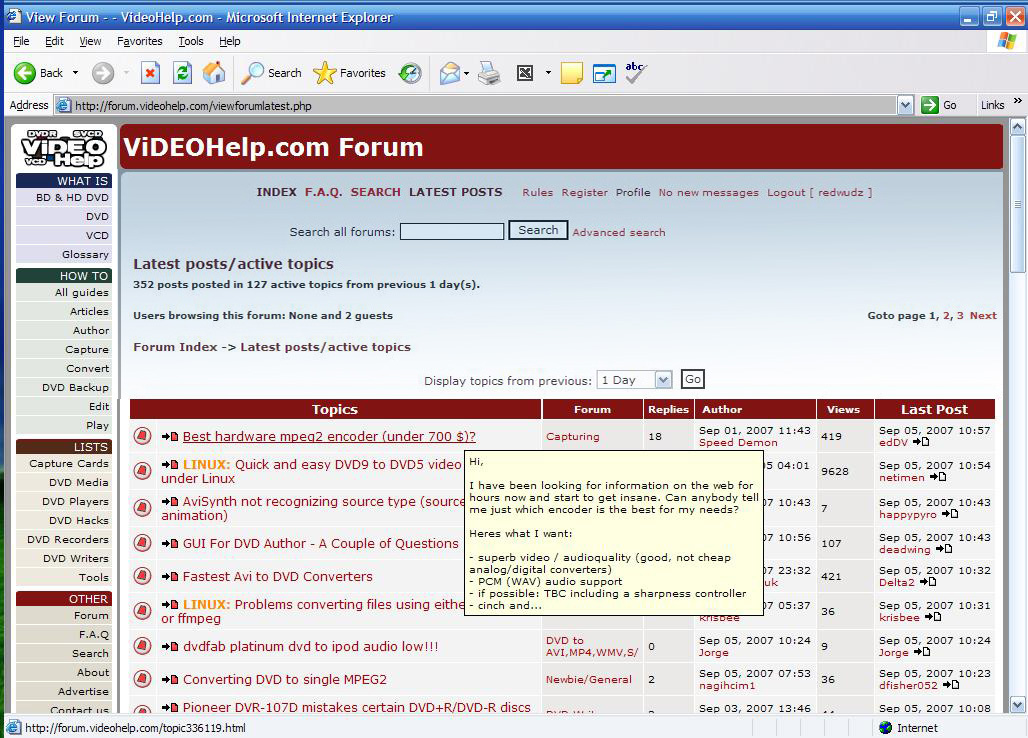Click the last post arrow icon next to edDV
Image resolution: width=1028 pixels, height=738 pixels.
pyautogui.click(x=921, y=442)
